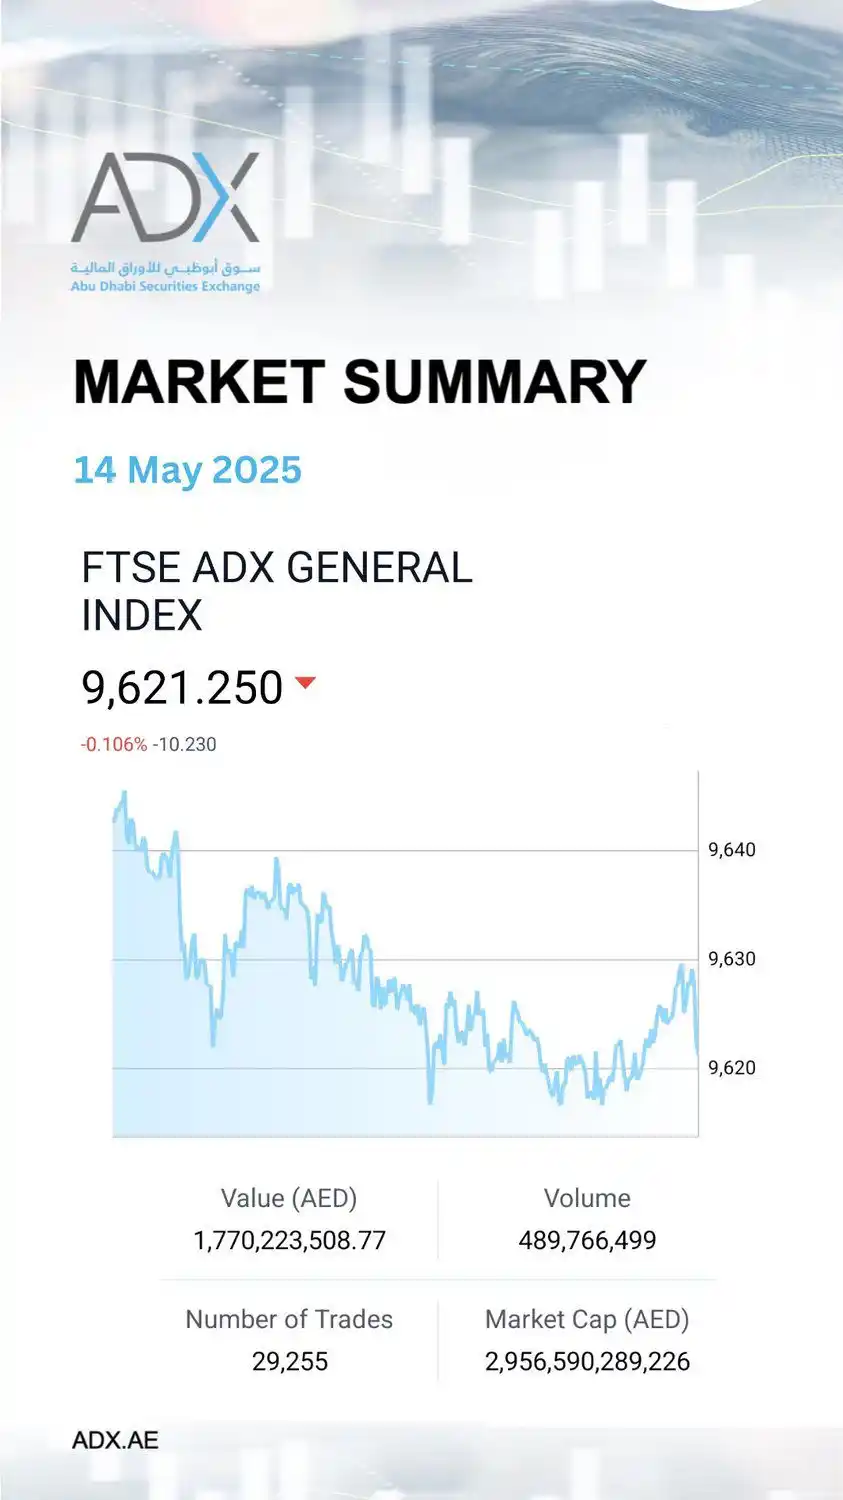Click the Value (AED) label
This screenshot has height=1500, width=843.
(x=289, y=1198)
